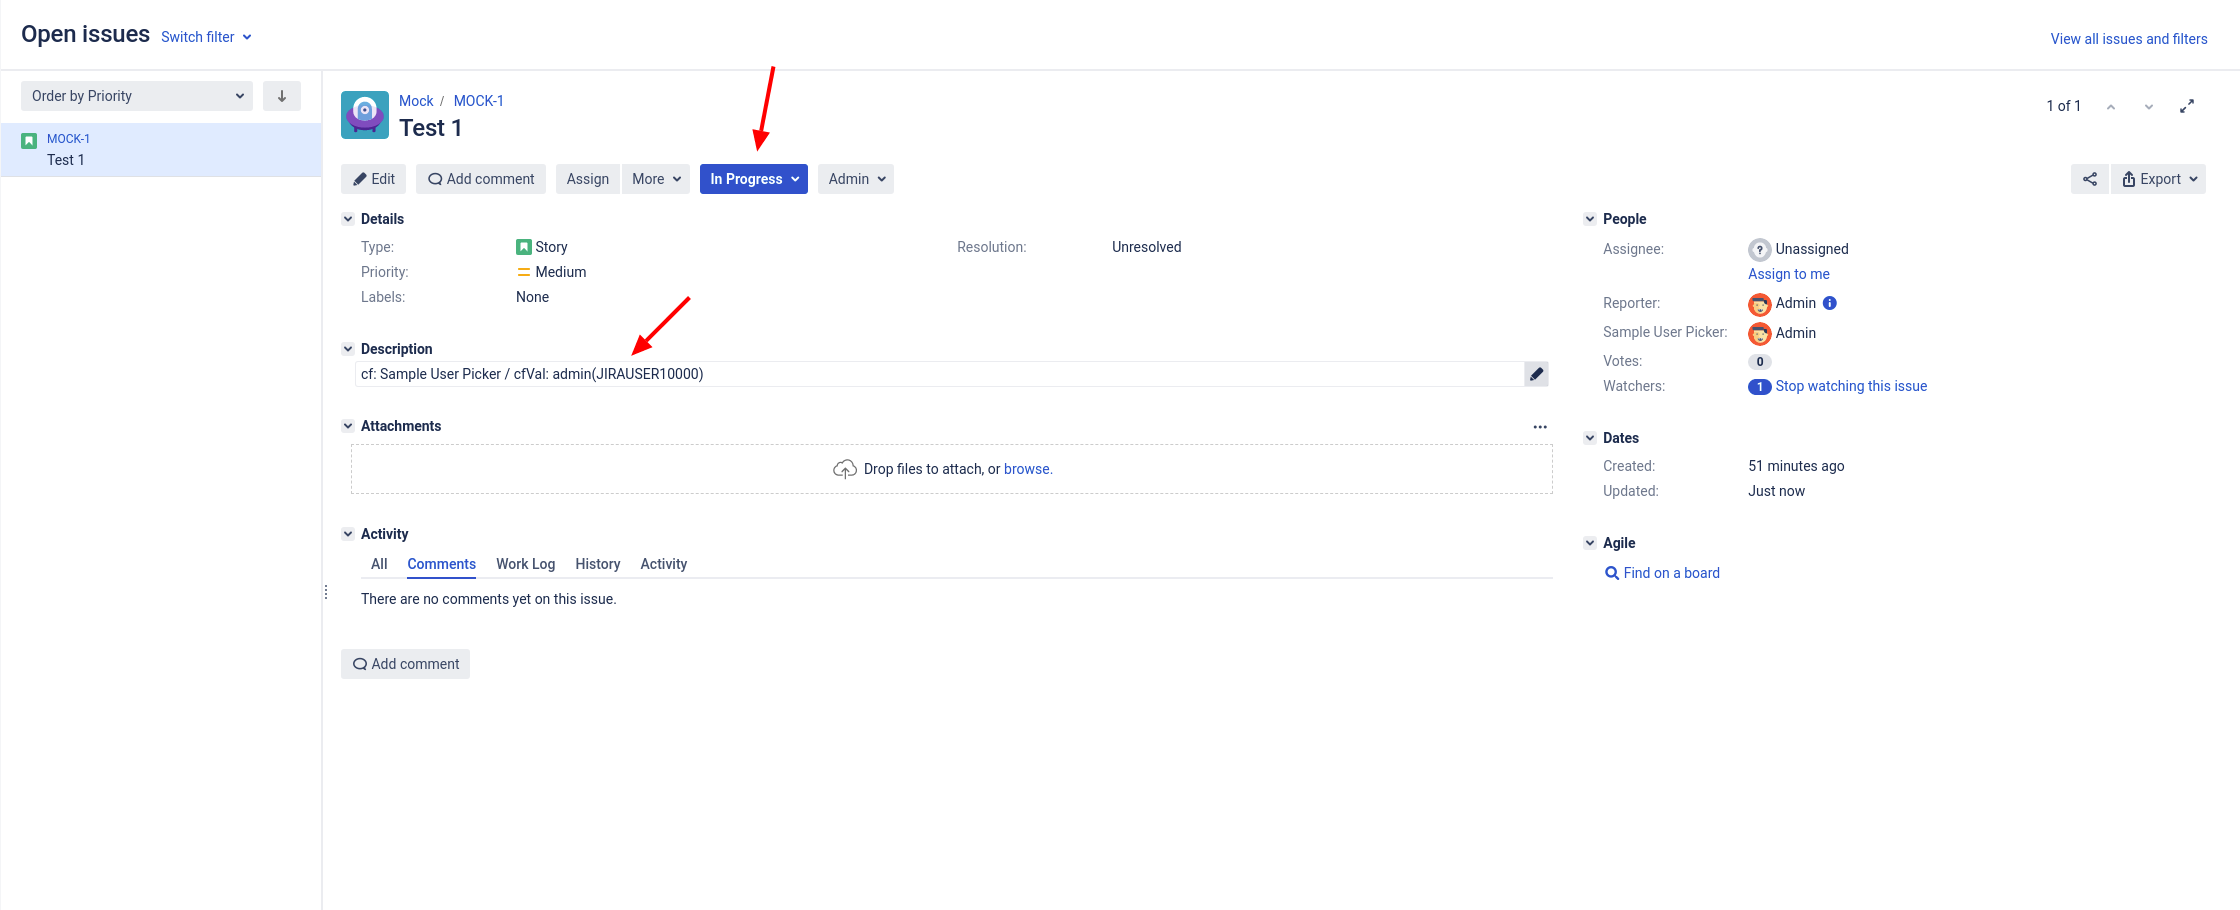Open the Switch filter dropdown

click(206, 36)
